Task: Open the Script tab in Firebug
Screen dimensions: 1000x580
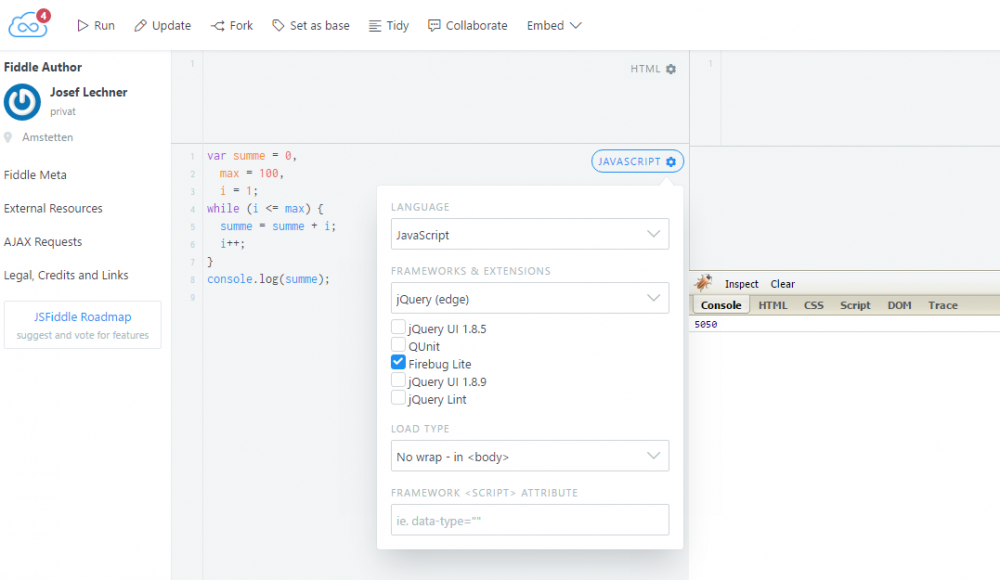Action: (855, 305)
